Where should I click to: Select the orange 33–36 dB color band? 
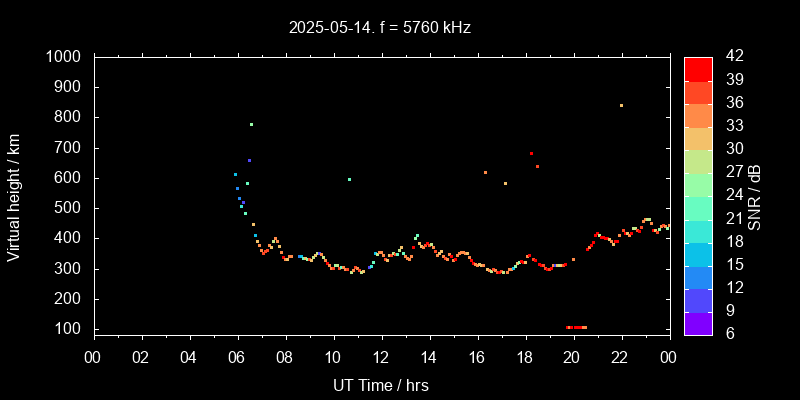[x=698, y=114]
